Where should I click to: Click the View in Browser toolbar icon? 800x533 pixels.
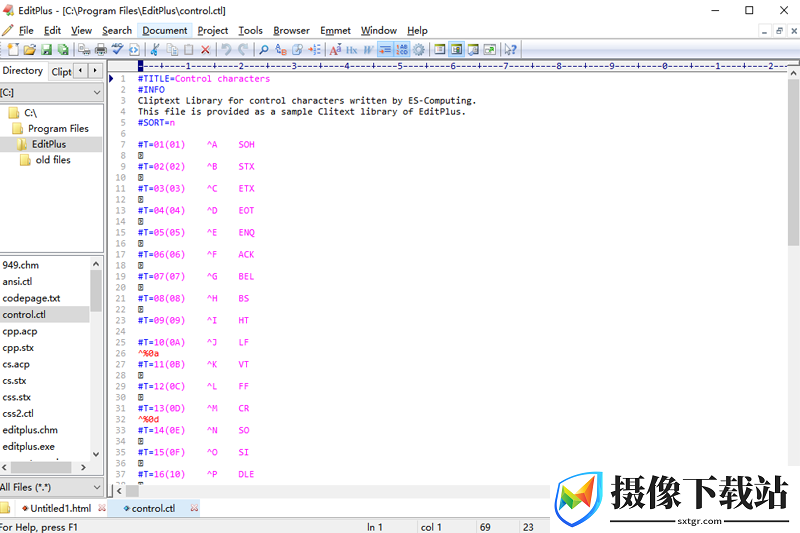pos(134,49)
